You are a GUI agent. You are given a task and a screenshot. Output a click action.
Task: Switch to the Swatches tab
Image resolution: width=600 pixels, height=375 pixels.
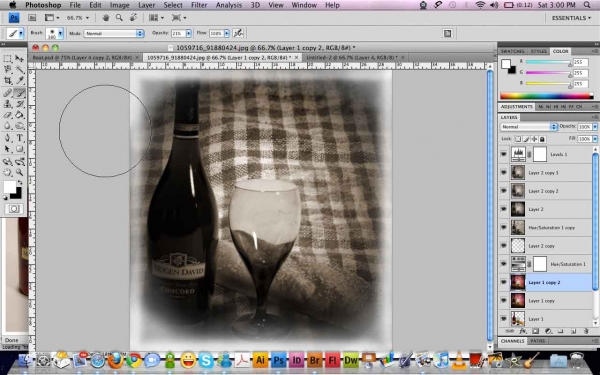tap(512, 51)
